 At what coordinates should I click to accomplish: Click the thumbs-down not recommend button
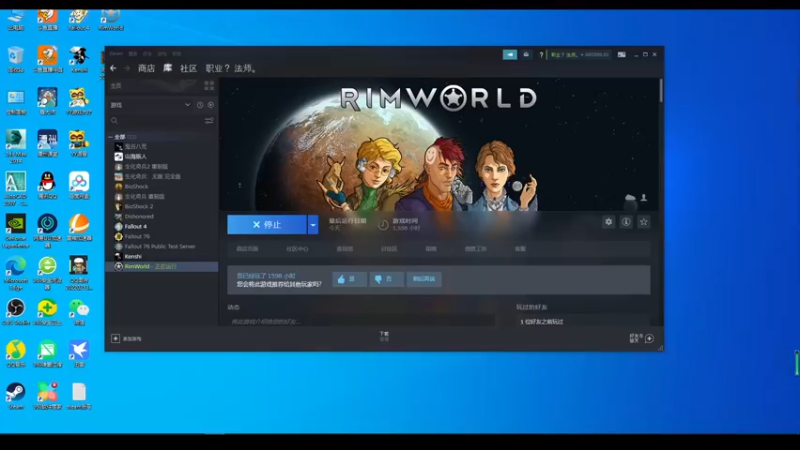tap(386, 279)
